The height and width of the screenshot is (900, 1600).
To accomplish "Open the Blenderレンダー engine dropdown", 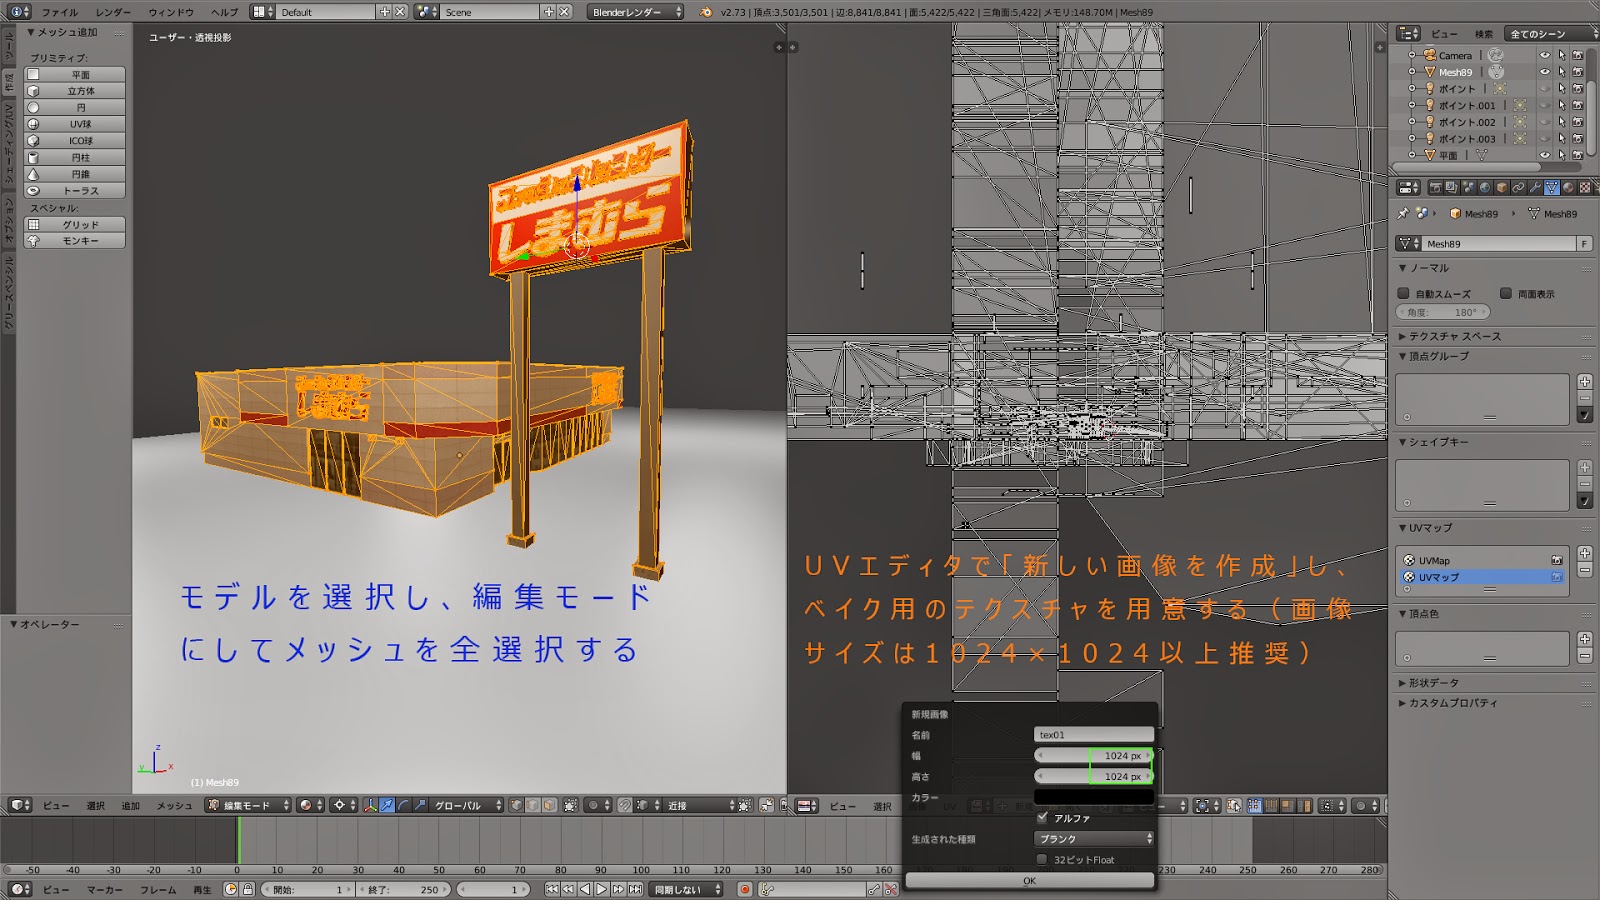I will point(636,12).
